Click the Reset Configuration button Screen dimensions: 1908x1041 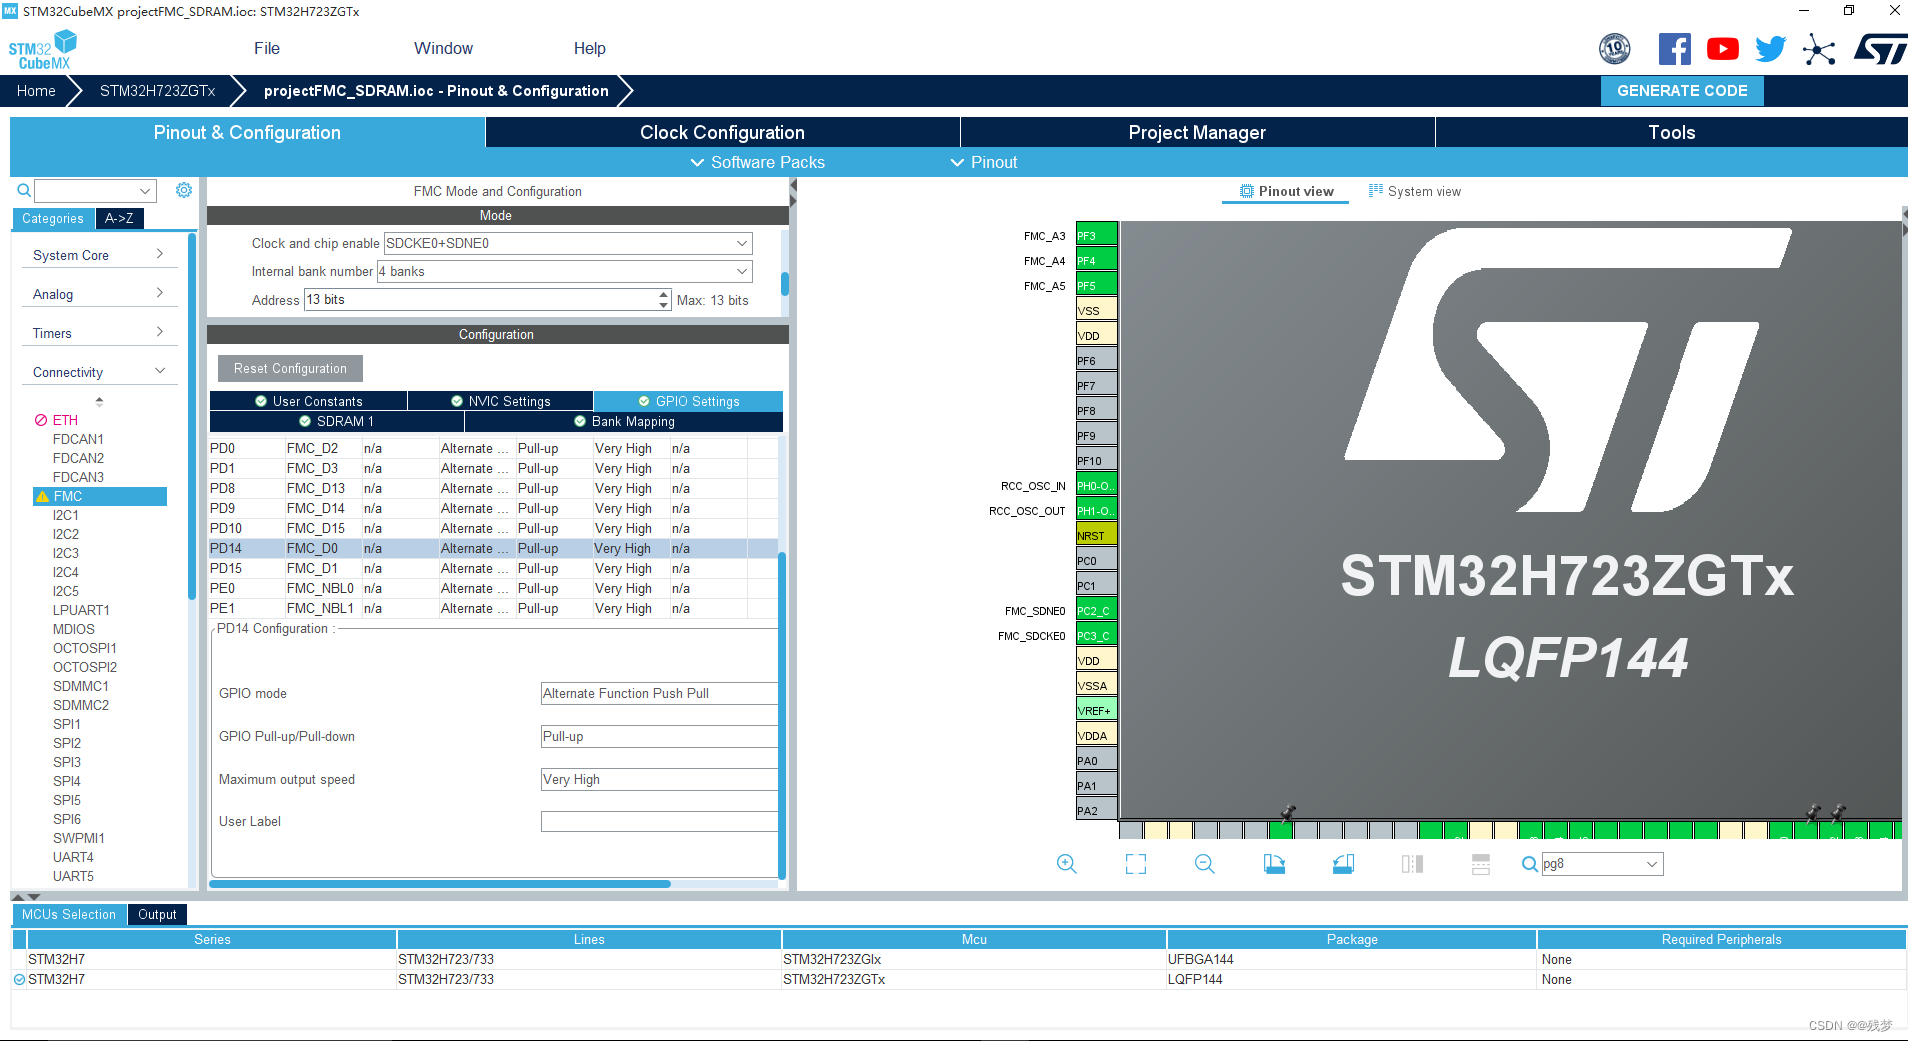point(290,368)
